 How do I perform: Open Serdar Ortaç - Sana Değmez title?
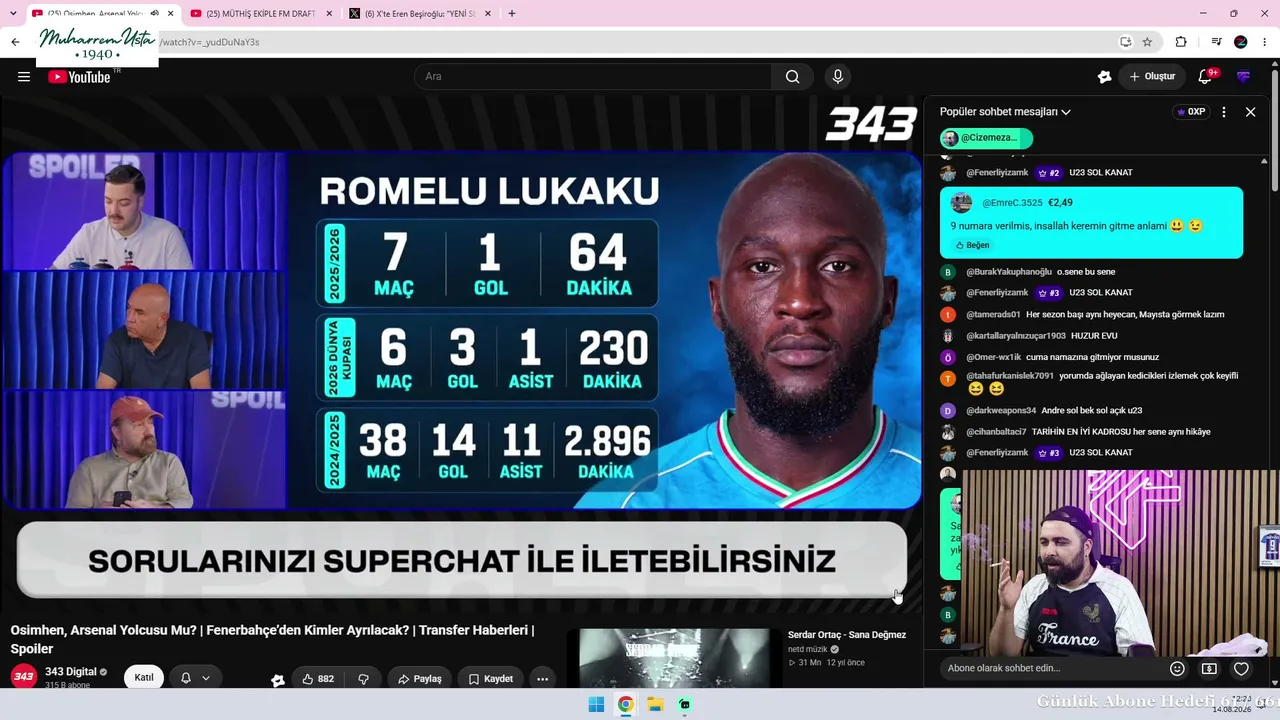click(847, 635)
